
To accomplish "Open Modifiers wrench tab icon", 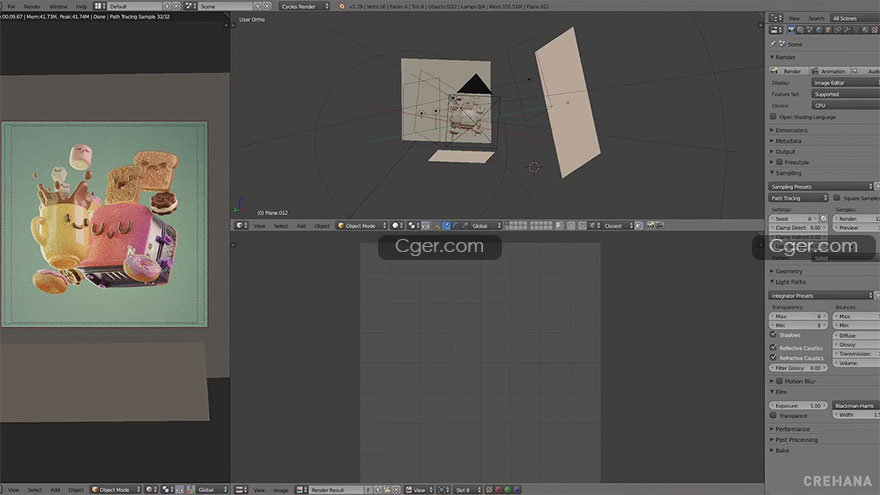I will pos(846,30).
